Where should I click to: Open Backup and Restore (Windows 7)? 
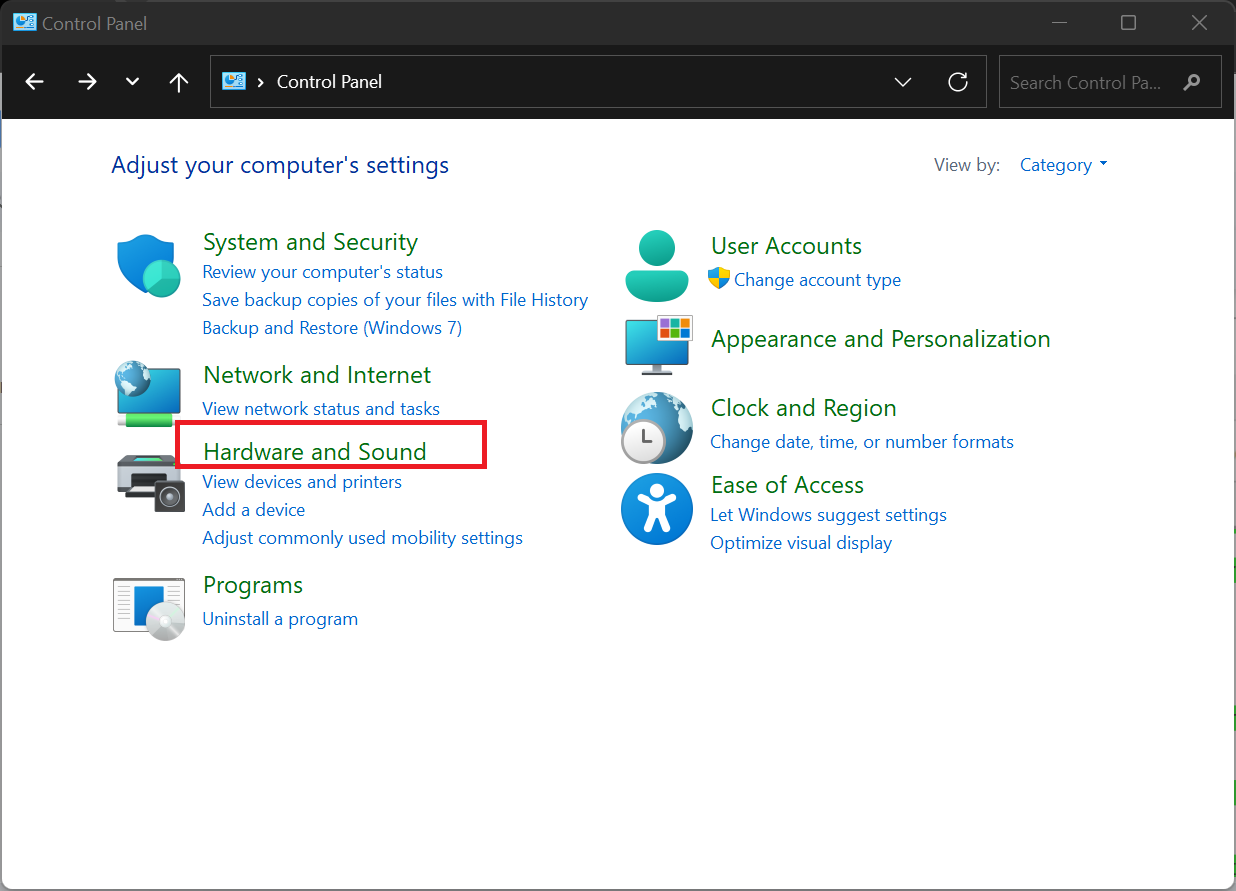click(x=332, y=328)
